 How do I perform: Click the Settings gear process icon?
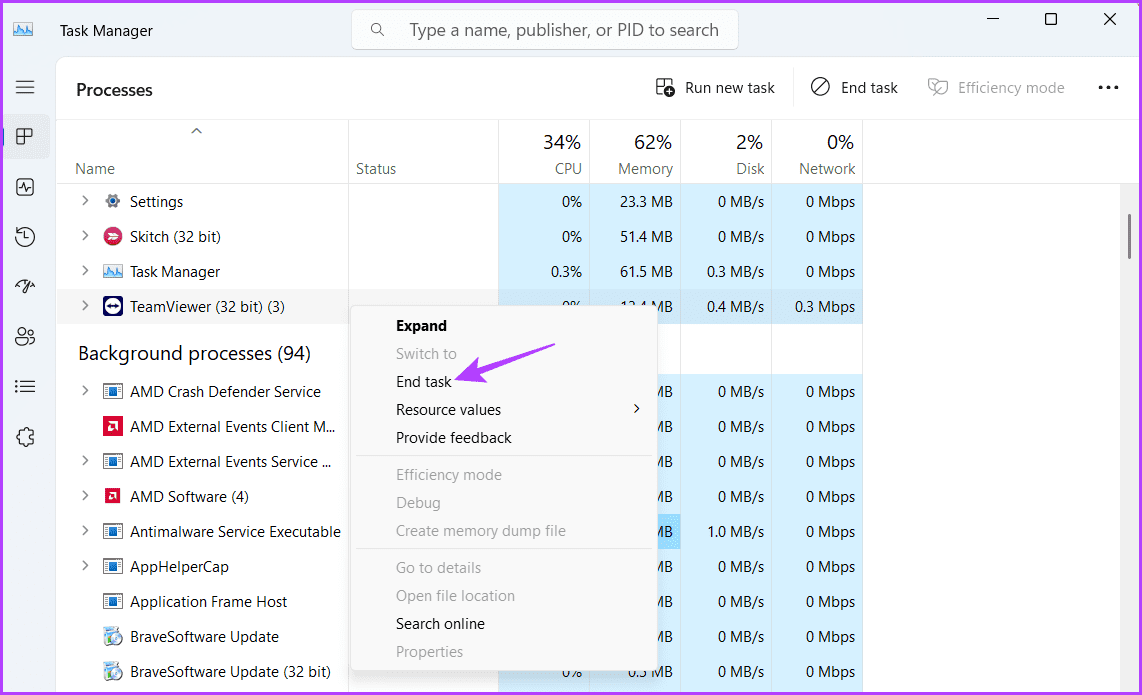pos(113,201)
